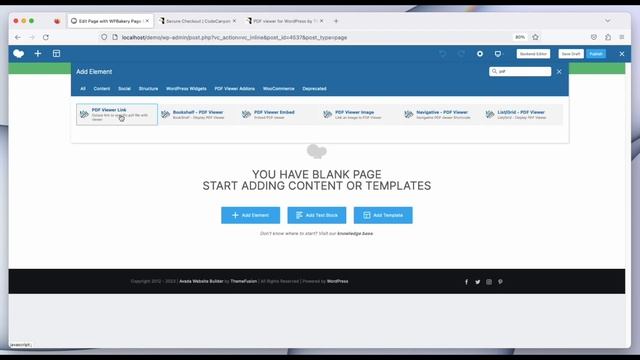Image resolution: width=640 pixels, height=360 pixels.
Task: Open the browser extensions icon
Action: pos(608,37)
